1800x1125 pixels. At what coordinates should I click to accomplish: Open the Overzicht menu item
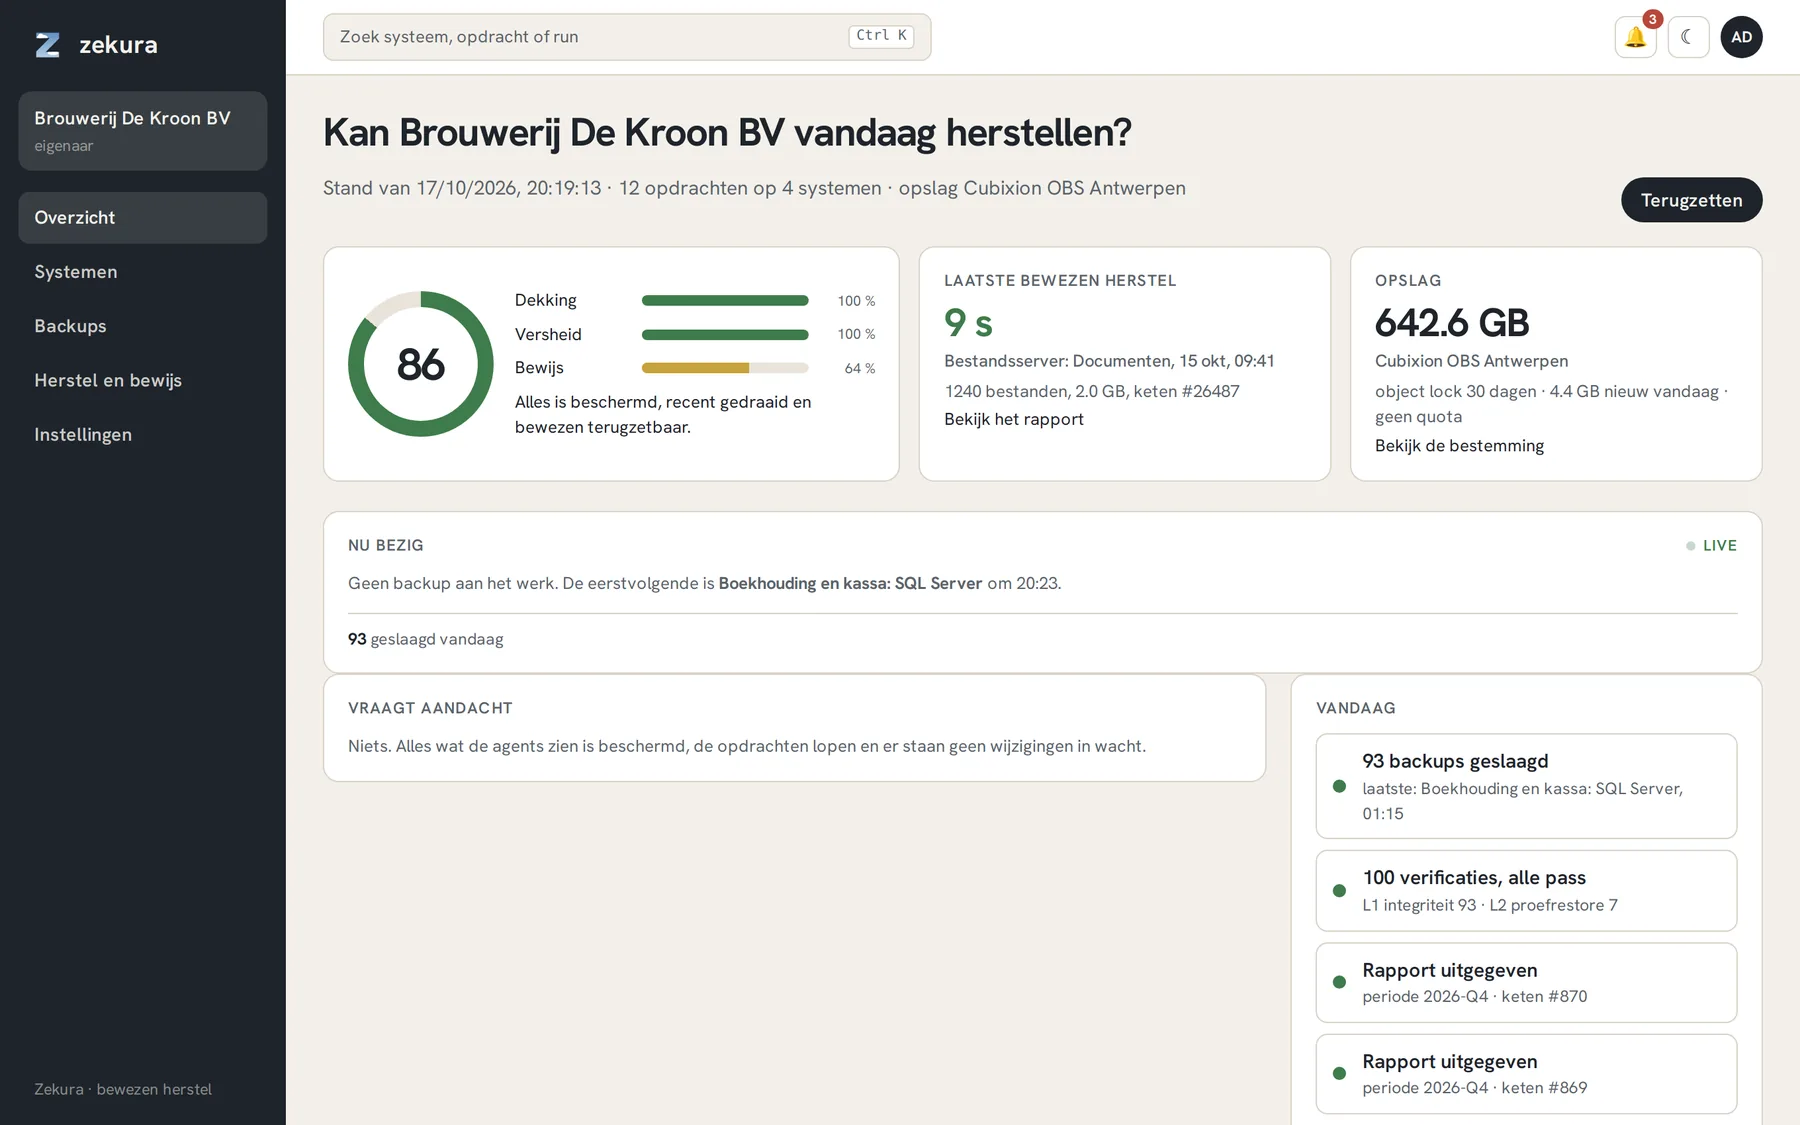click(143, 218)
